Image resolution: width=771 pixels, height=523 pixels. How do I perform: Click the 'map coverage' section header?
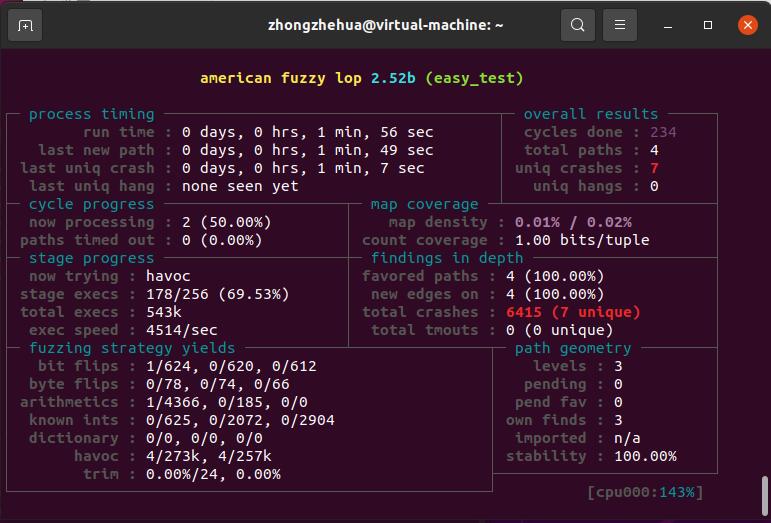(424, 204)
